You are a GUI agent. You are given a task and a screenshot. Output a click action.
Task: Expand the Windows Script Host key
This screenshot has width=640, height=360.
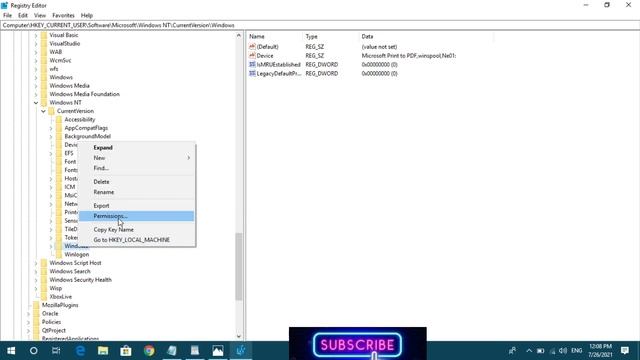(36, 263)
